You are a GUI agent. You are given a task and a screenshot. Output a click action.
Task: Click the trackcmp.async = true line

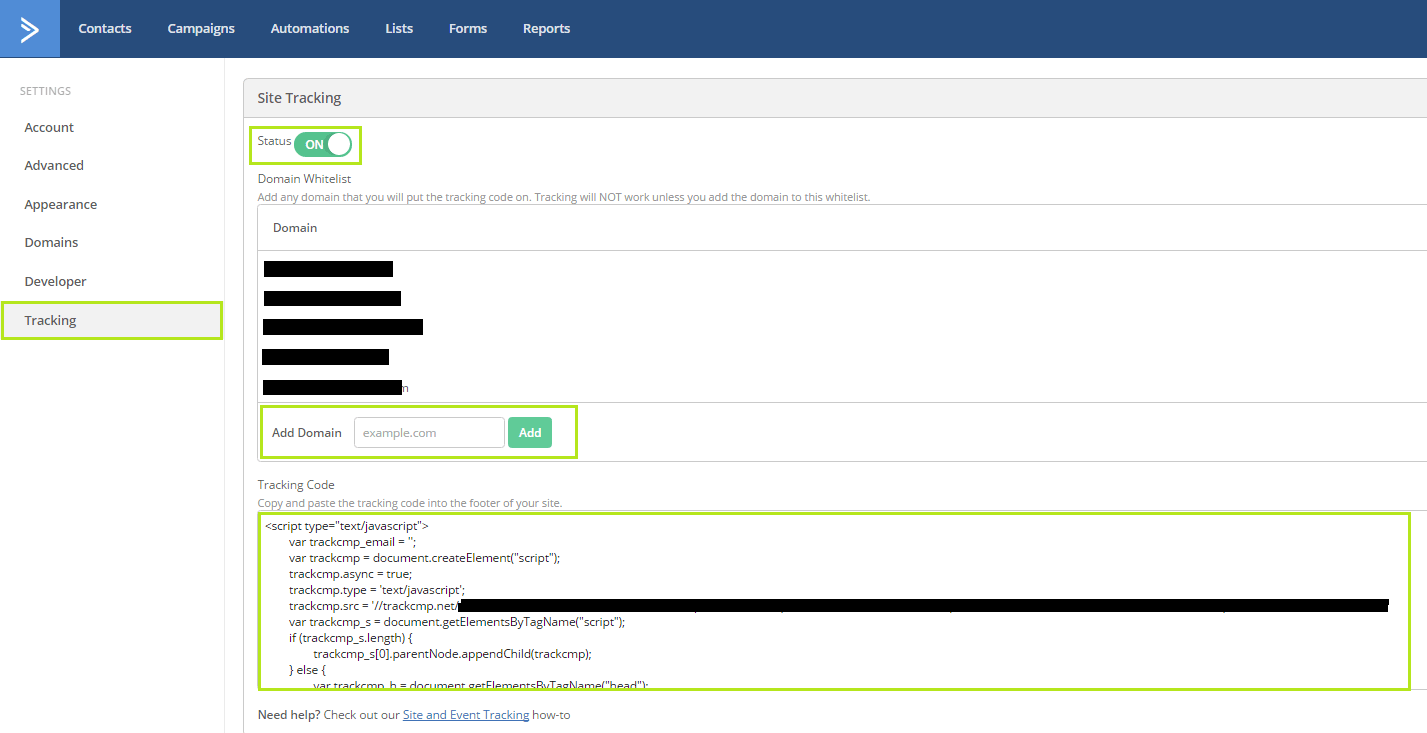click(350, 574)
